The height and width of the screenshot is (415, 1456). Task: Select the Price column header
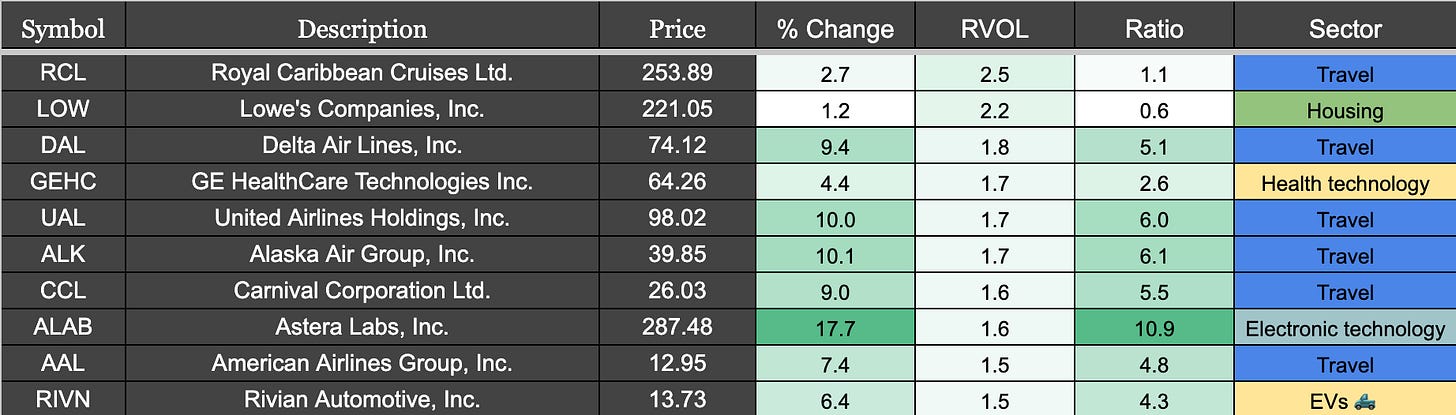[x=677, y=29]
